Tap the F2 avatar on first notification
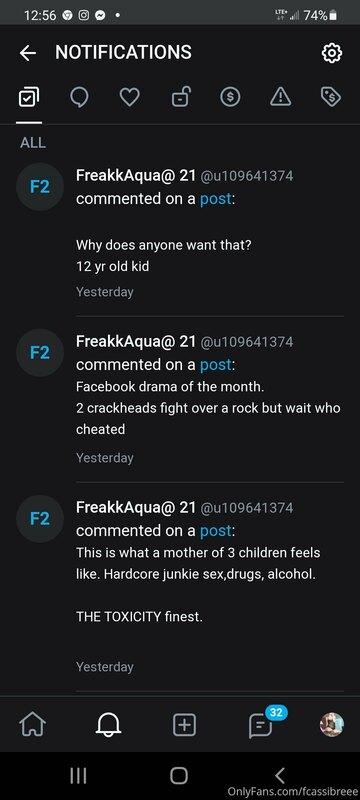Viewport: 360px width, 800px height. (40, 187)
